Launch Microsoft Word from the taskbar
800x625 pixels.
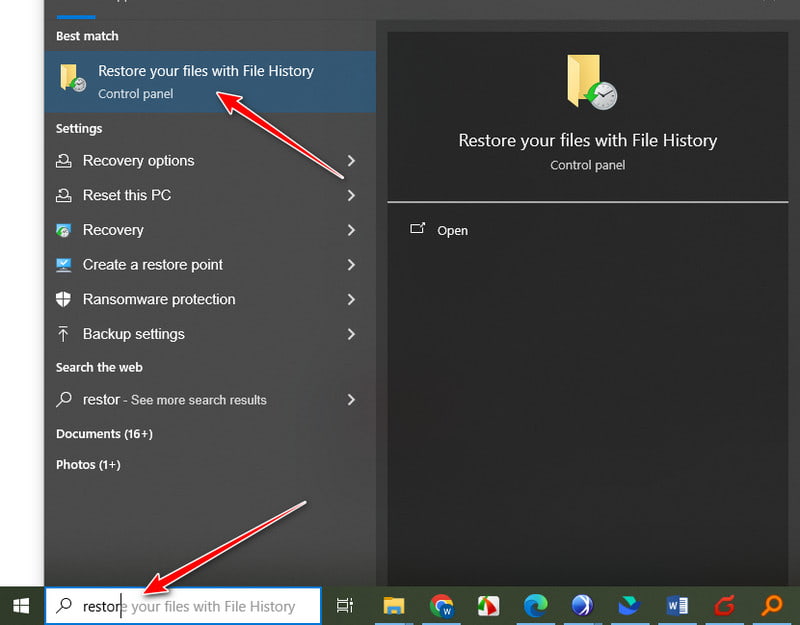coord(677,606)
